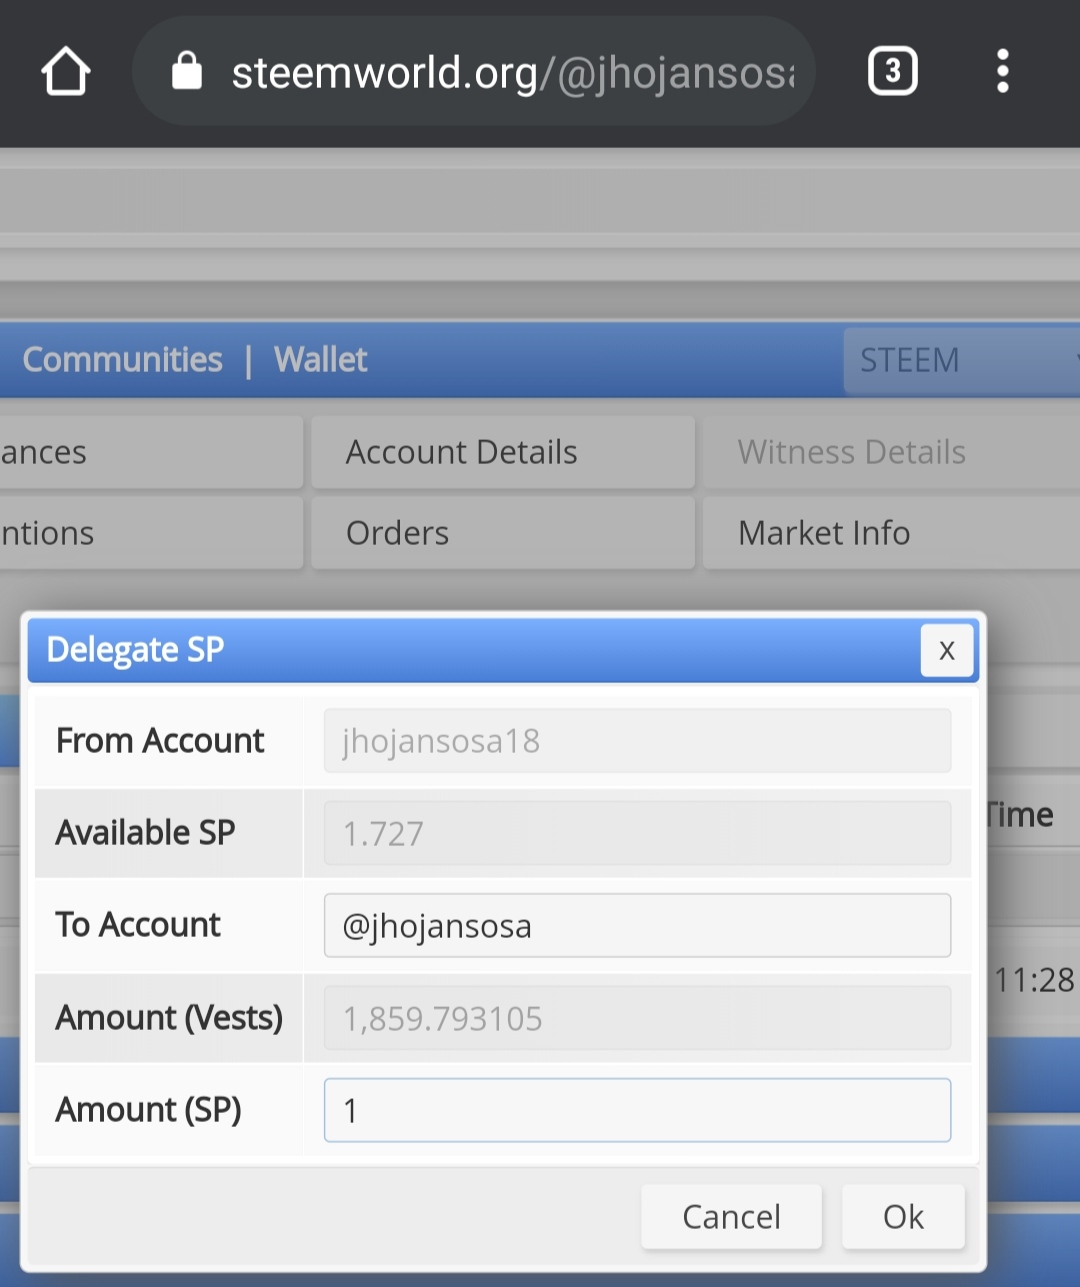
Task: Click the 'Amount (SP)' label
Action: [149, 1110]
